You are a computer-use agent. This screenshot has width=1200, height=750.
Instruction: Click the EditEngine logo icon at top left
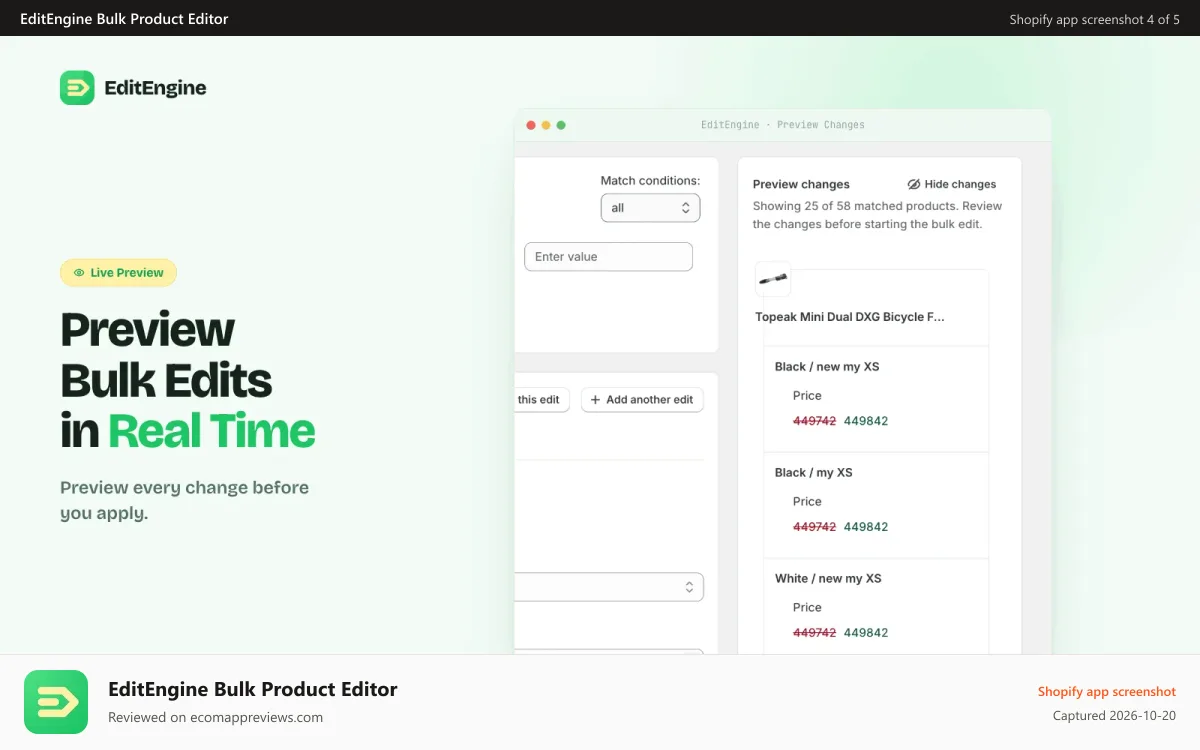pyautogui.click(x=77, y=88)
